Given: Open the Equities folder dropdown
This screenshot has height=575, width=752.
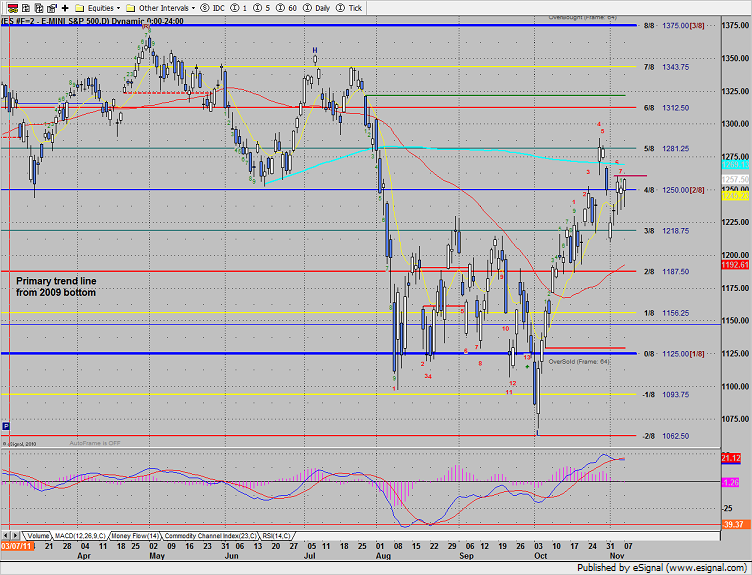Looking at the screenshot, I should click(98, 8).
